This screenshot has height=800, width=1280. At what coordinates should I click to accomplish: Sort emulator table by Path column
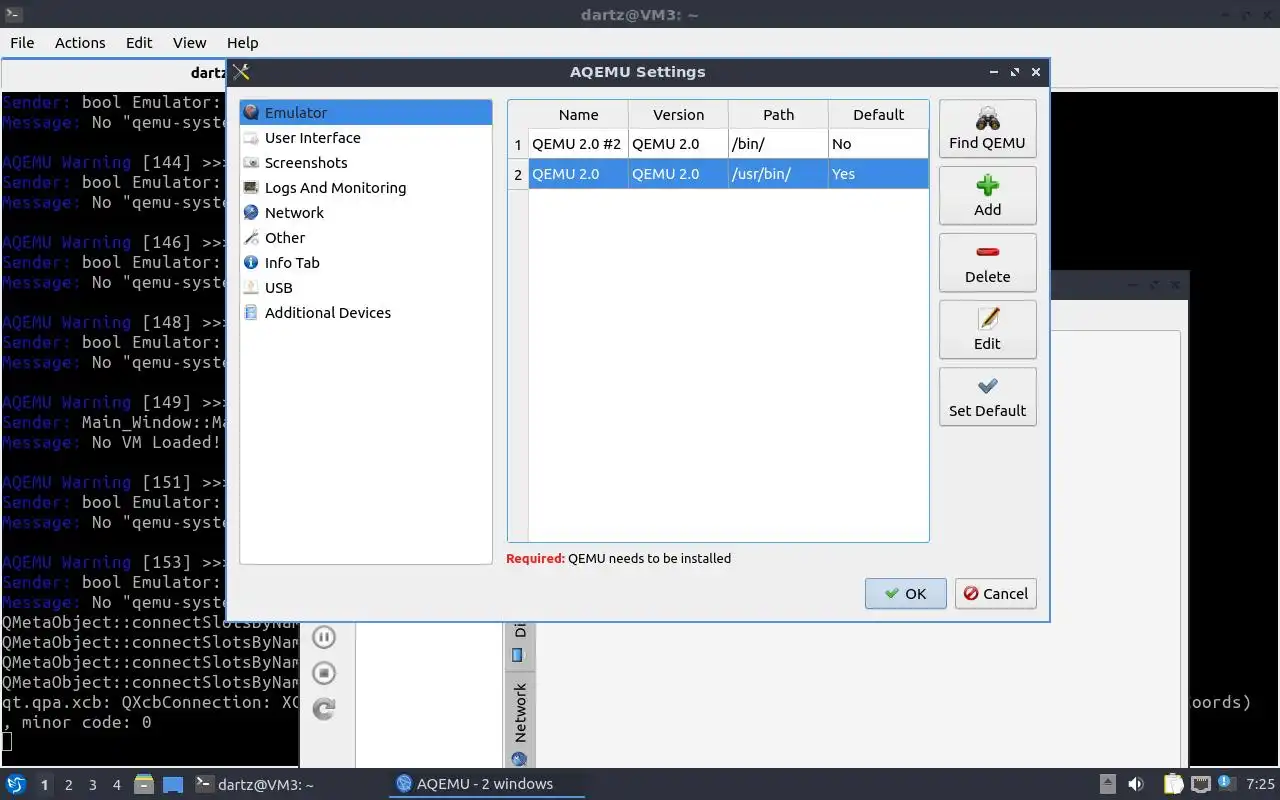point(778,115)
